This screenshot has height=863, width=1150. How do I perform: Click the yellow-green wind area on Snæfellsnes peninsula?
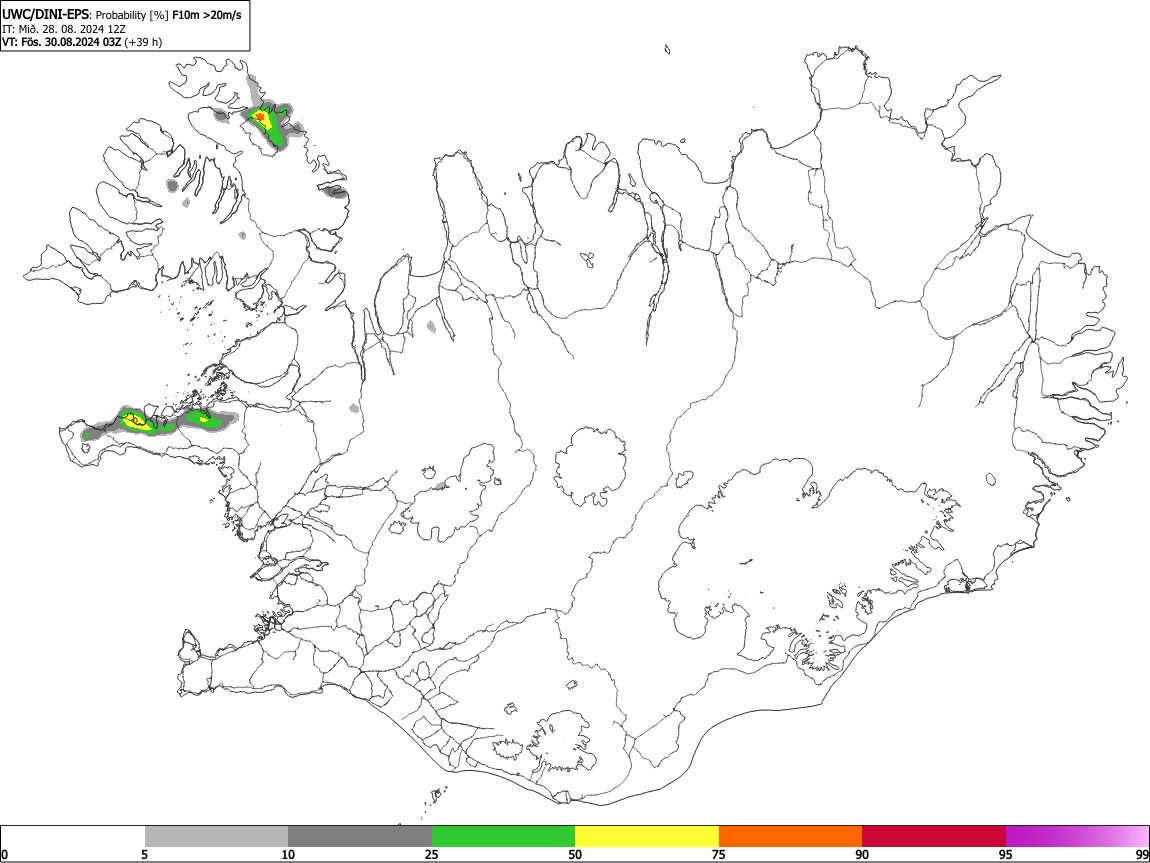coord(138,421)
